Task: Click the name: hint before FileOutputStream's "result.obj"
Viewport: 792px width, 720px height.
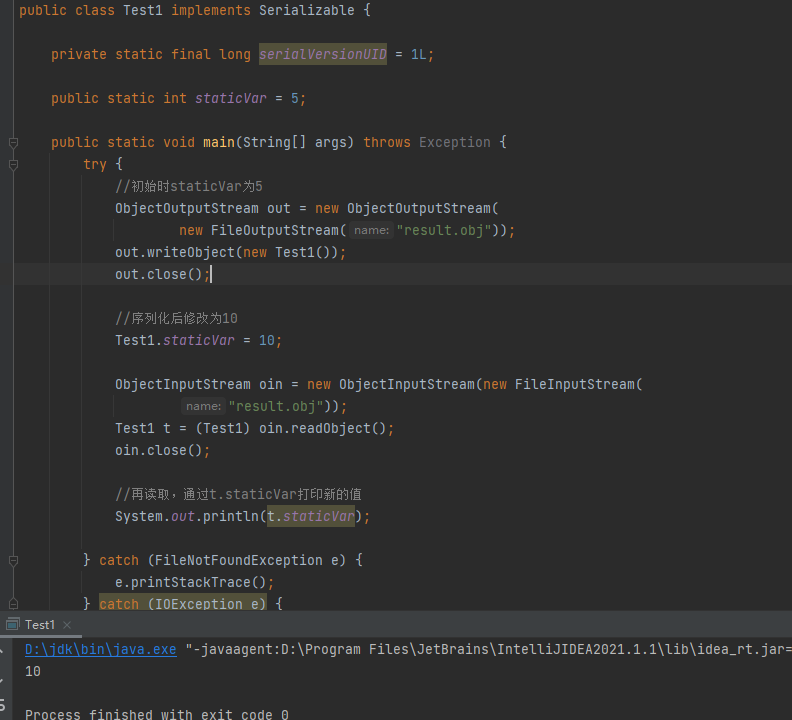Action: (371, 230)
